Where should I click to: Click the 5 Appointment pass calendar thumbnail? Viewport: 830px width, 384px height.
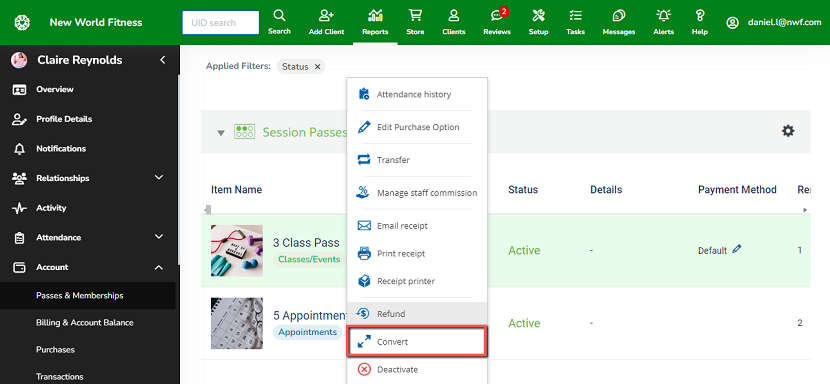237,323
